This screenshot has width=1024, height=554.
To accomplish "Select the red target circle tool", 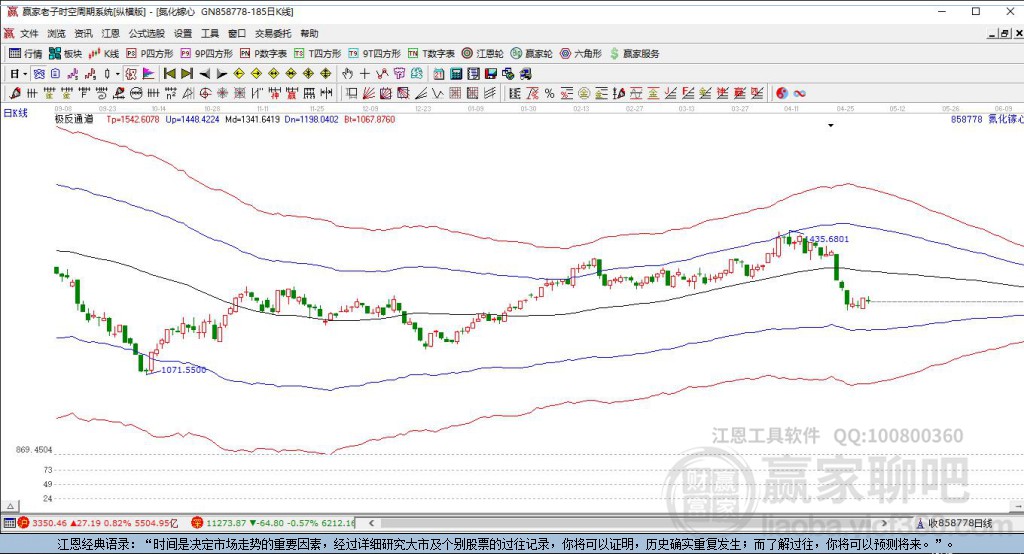I will coord(205,93).
